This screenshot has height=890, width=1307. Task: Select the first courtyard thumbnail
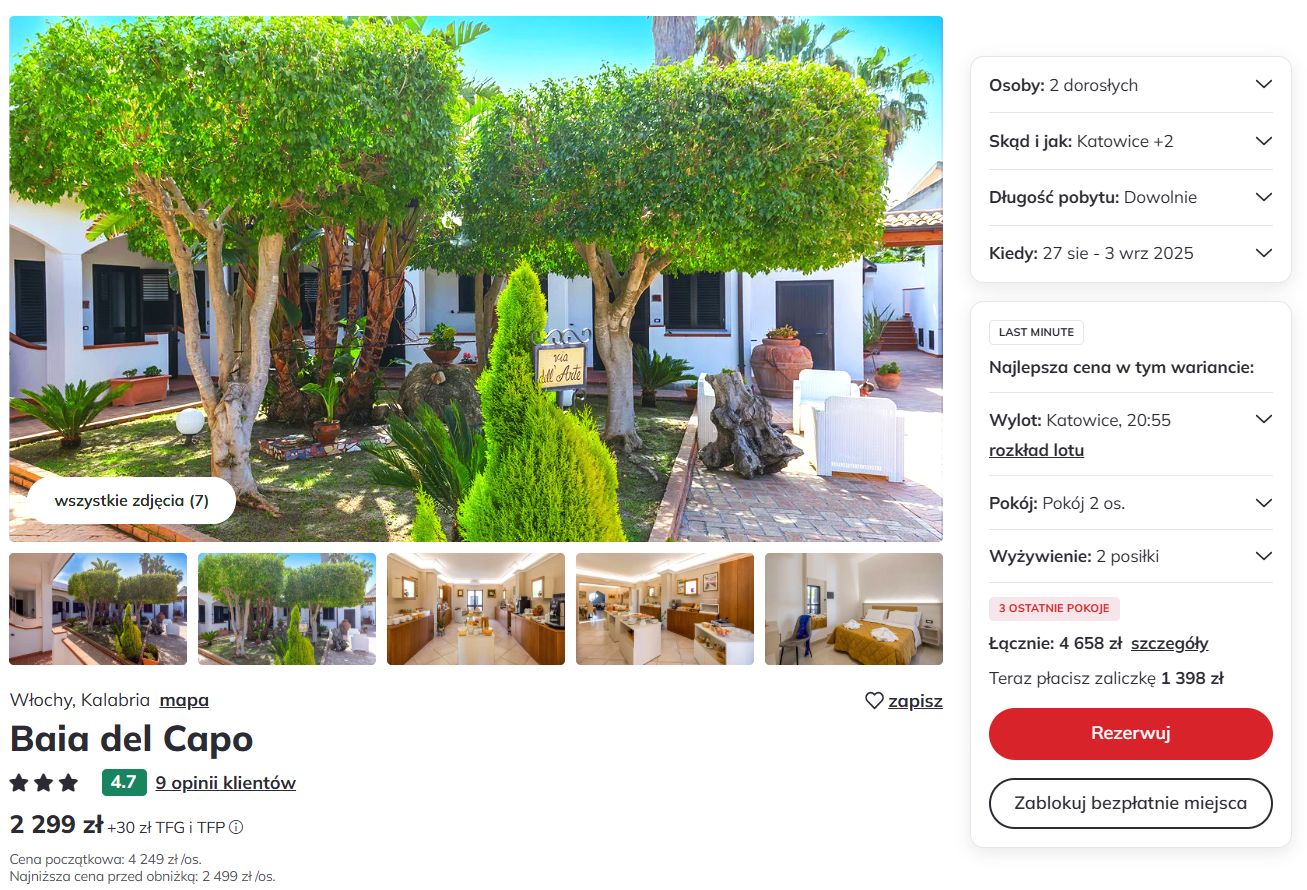(98, 609)
